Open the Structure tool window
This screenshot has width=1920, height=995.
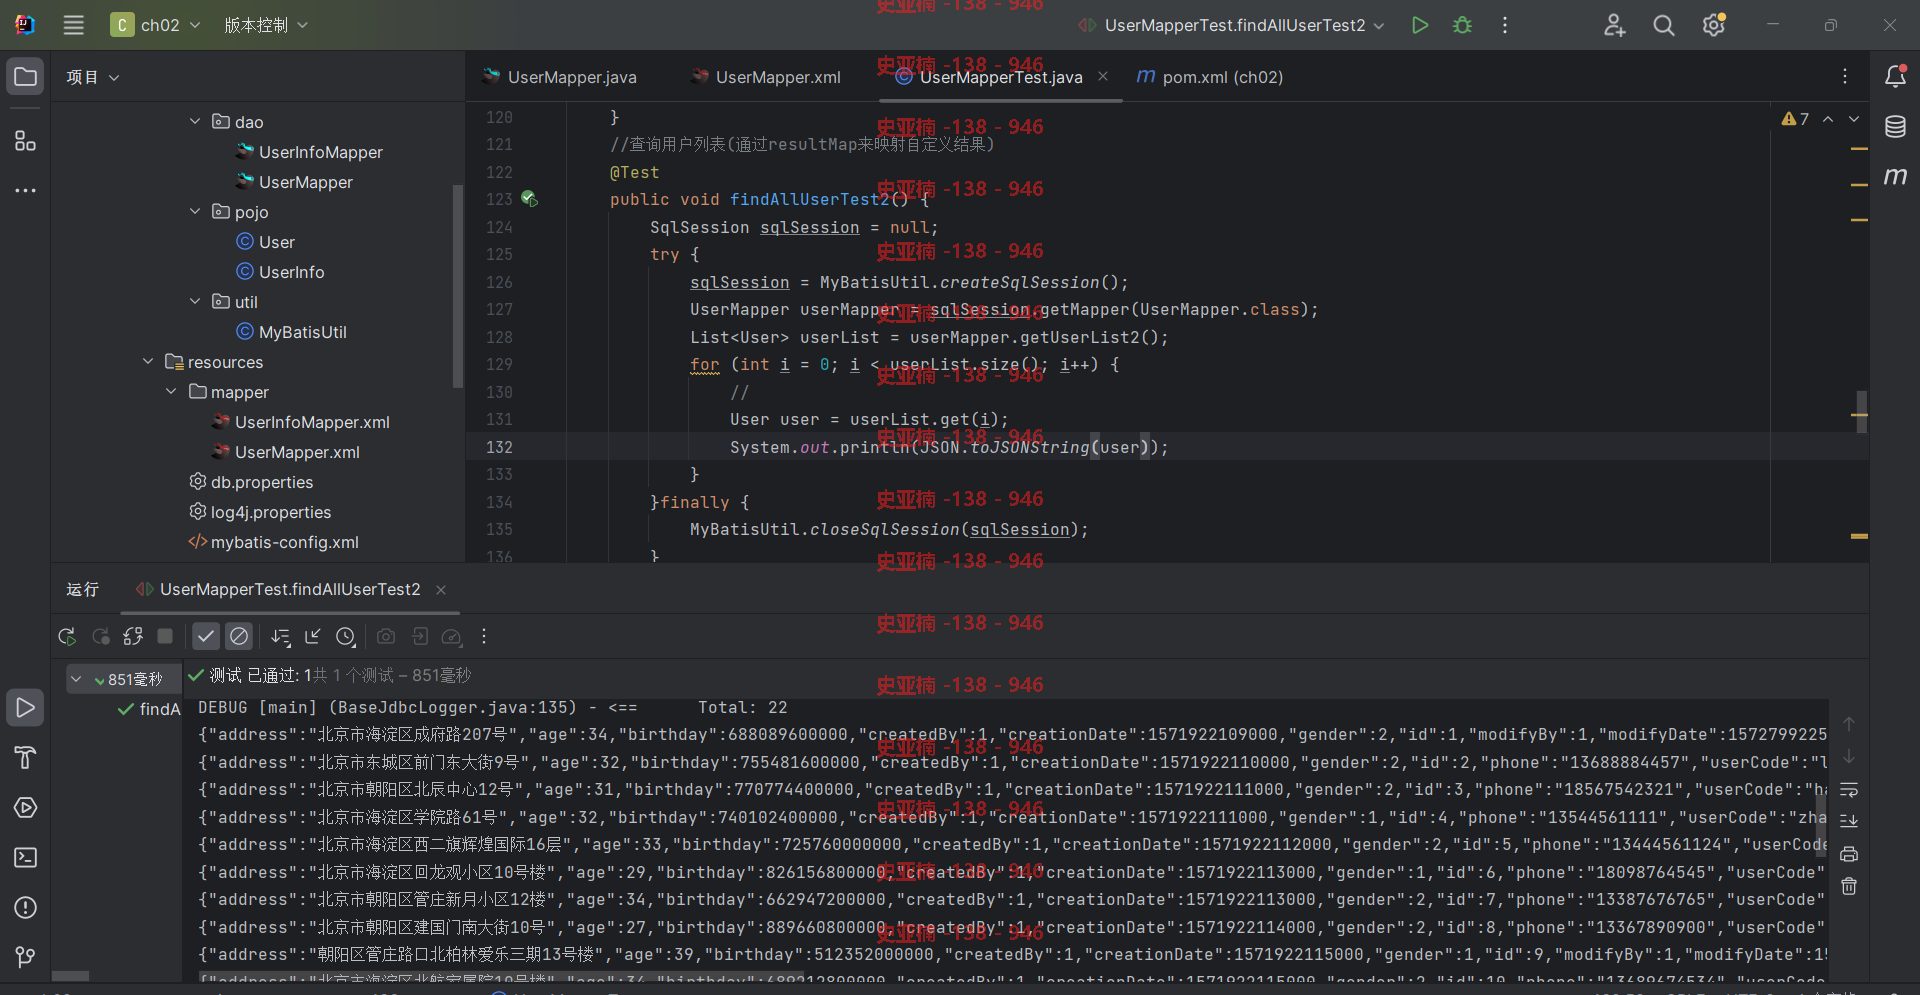(x=26, y=141)
